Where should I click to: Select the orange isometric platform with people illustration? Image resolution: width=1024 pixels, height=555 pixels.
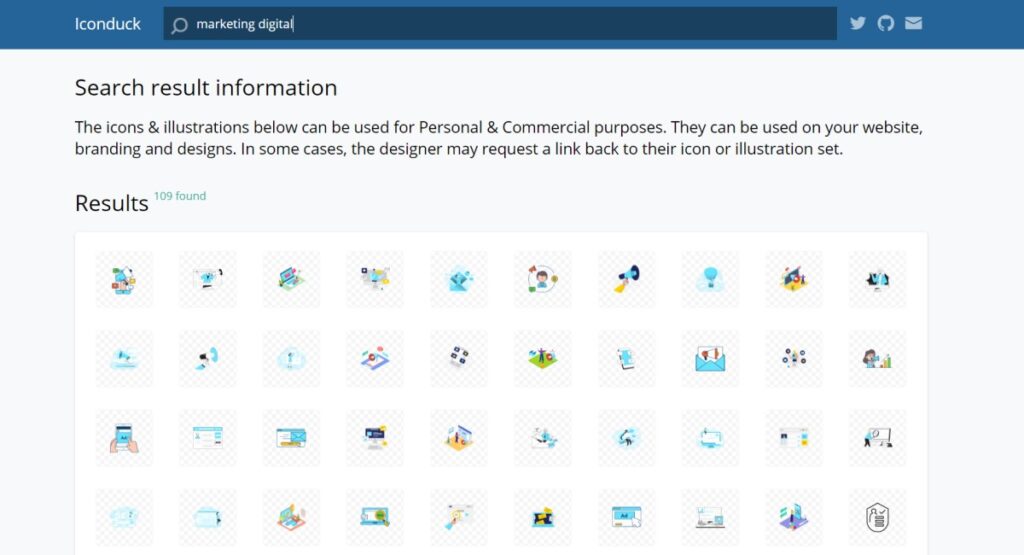(x=459, y=437)
